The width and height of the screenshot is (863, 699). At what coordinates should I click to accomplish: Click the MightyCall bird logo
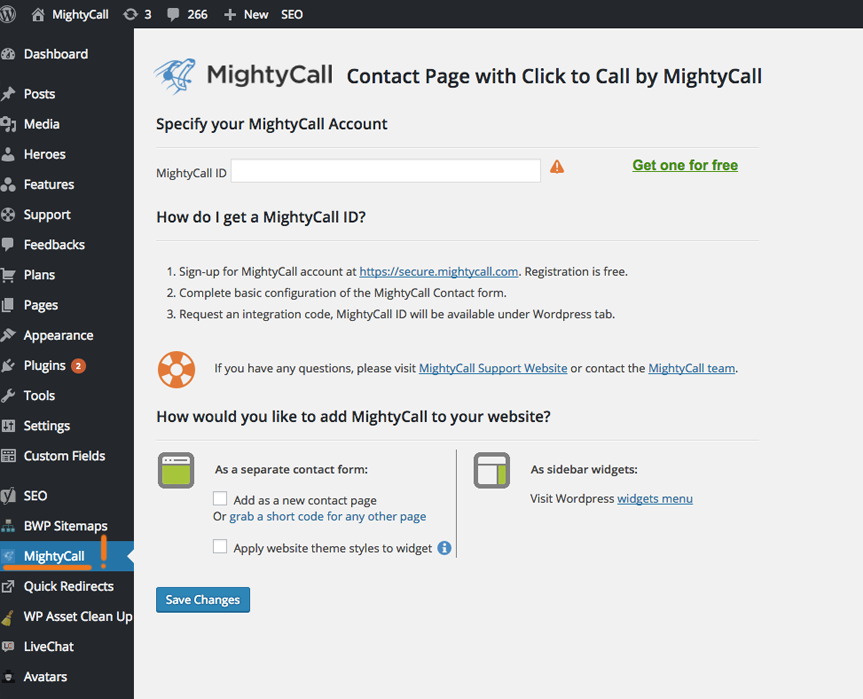click(x=175, y=76)
